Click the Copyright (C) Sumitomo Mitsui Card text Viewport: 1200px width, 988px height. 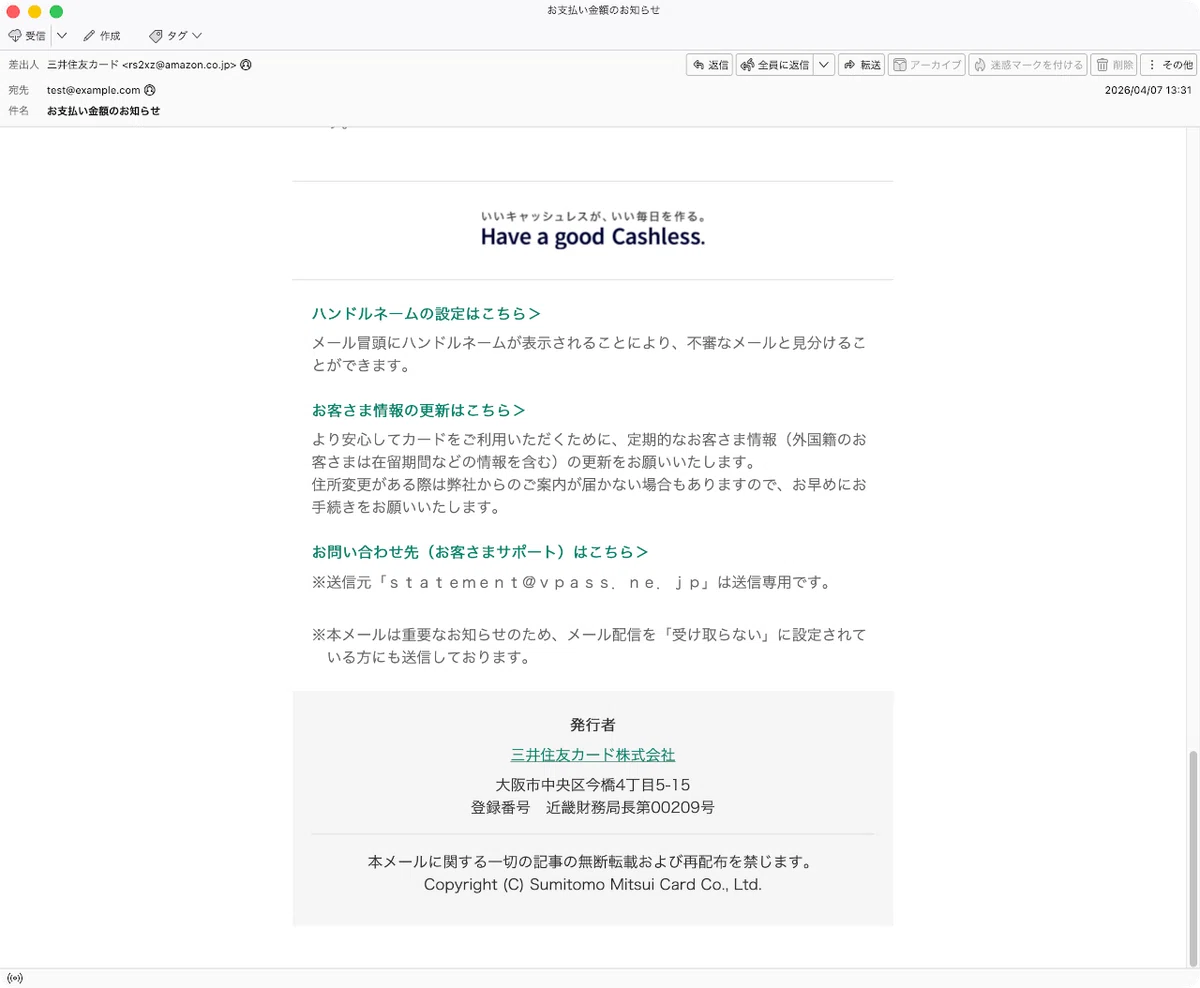(x=593, y=885)
